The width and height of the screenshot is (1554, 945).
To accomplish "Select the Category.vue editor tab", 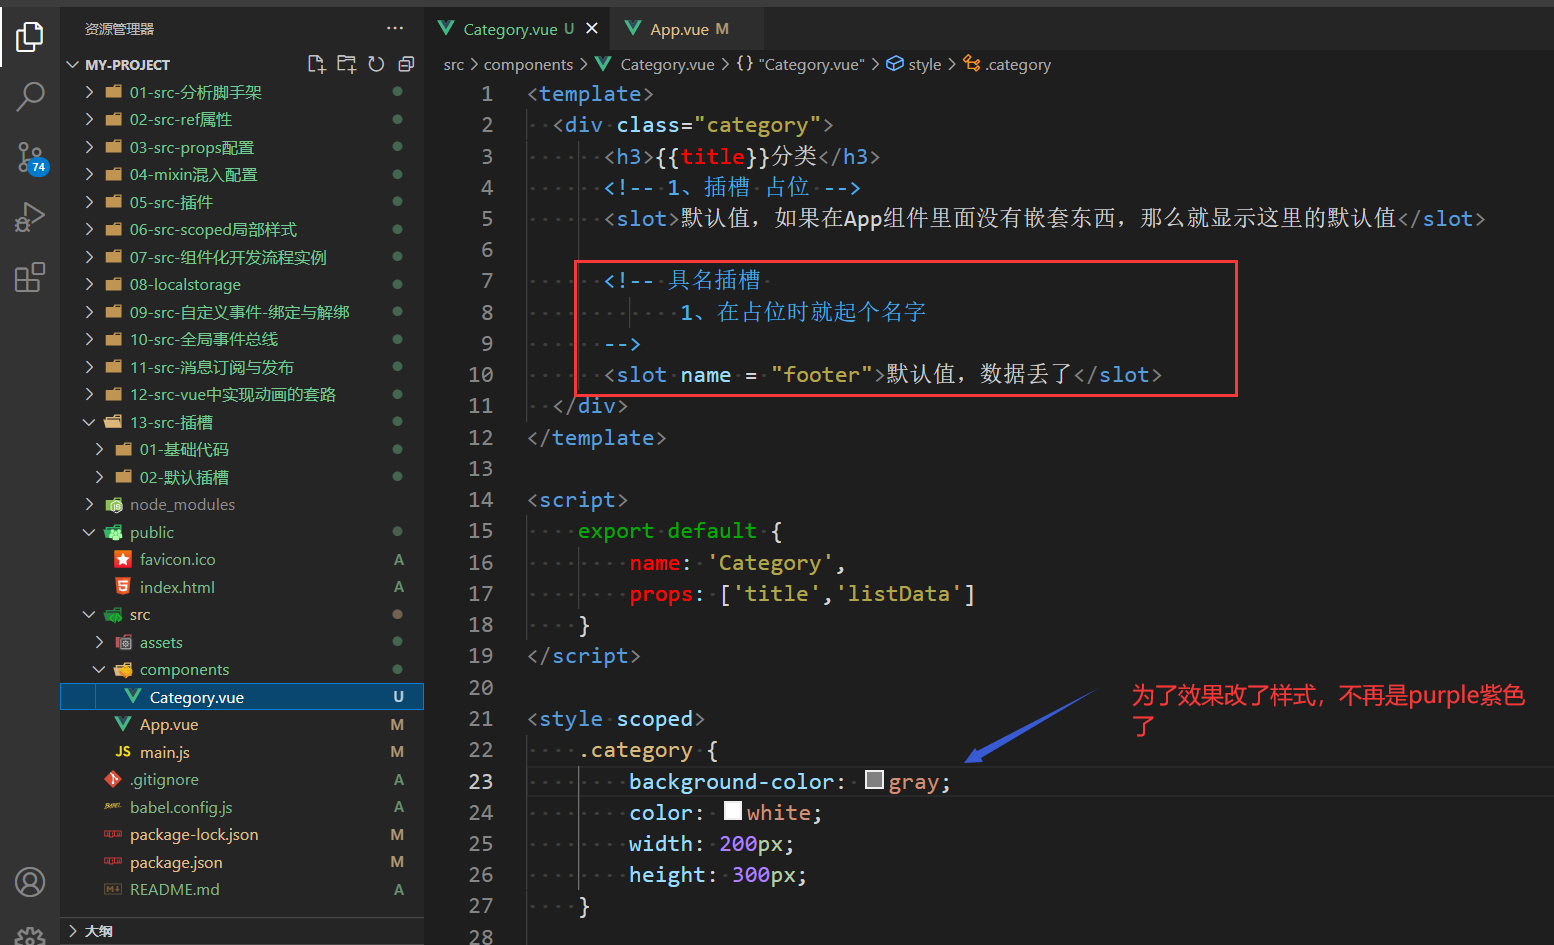I will tap(518, 29).
